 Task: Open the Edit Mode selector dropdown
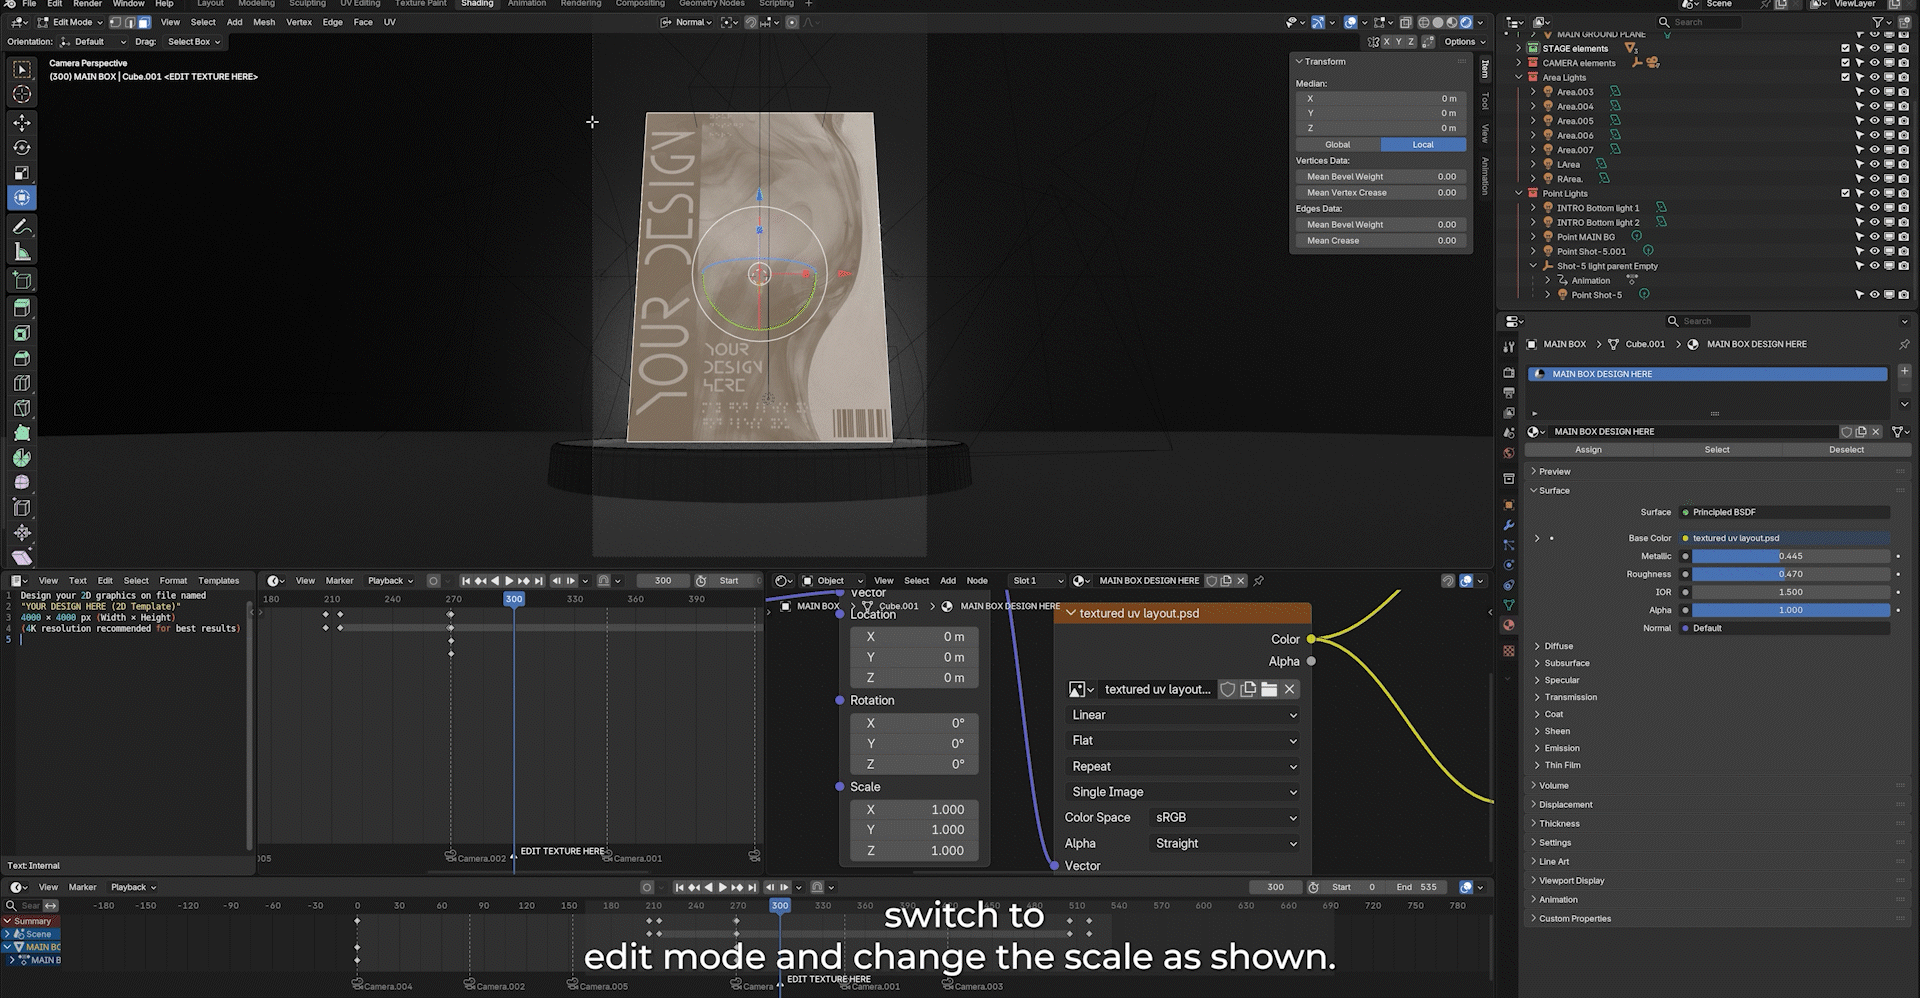pos(70,22)
